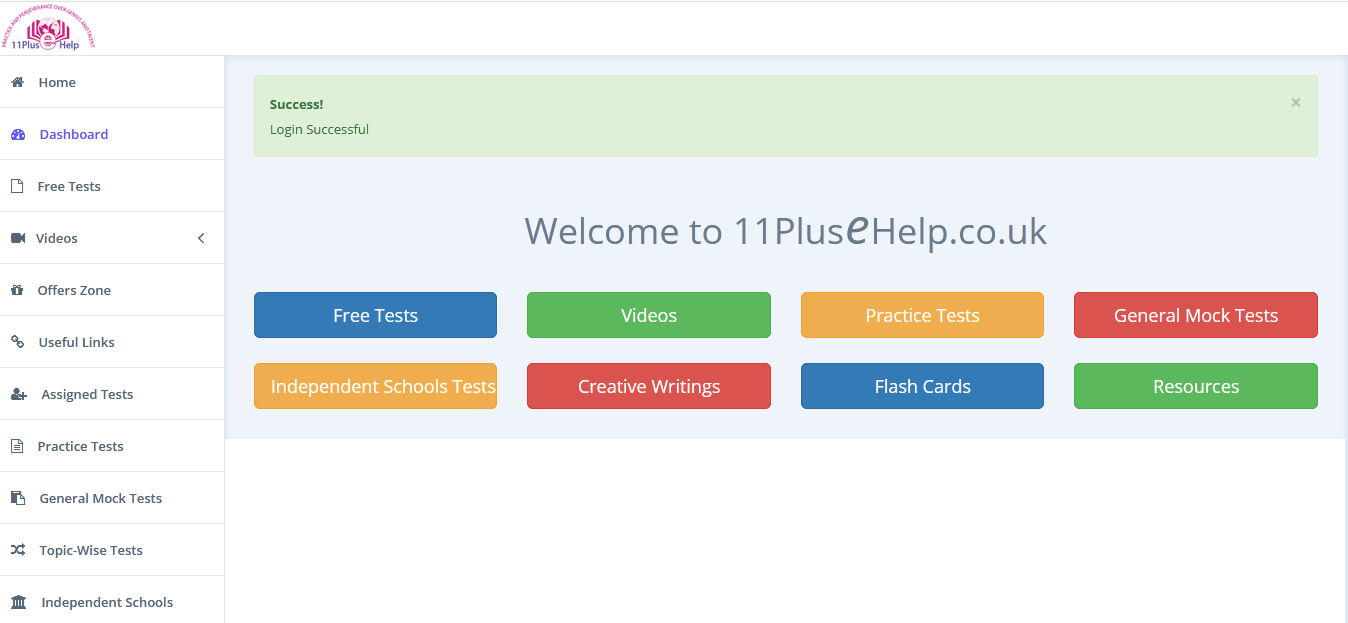
Task: Click the red General Mock Tests button
Action: 1196,315
